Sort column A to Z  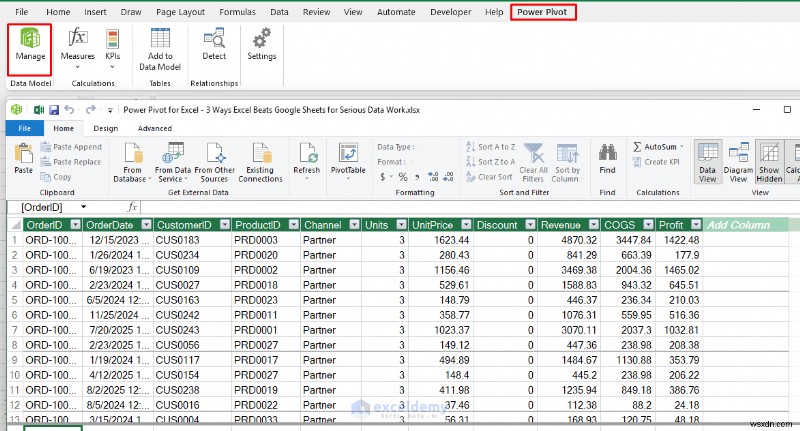(x=490, y=147)
